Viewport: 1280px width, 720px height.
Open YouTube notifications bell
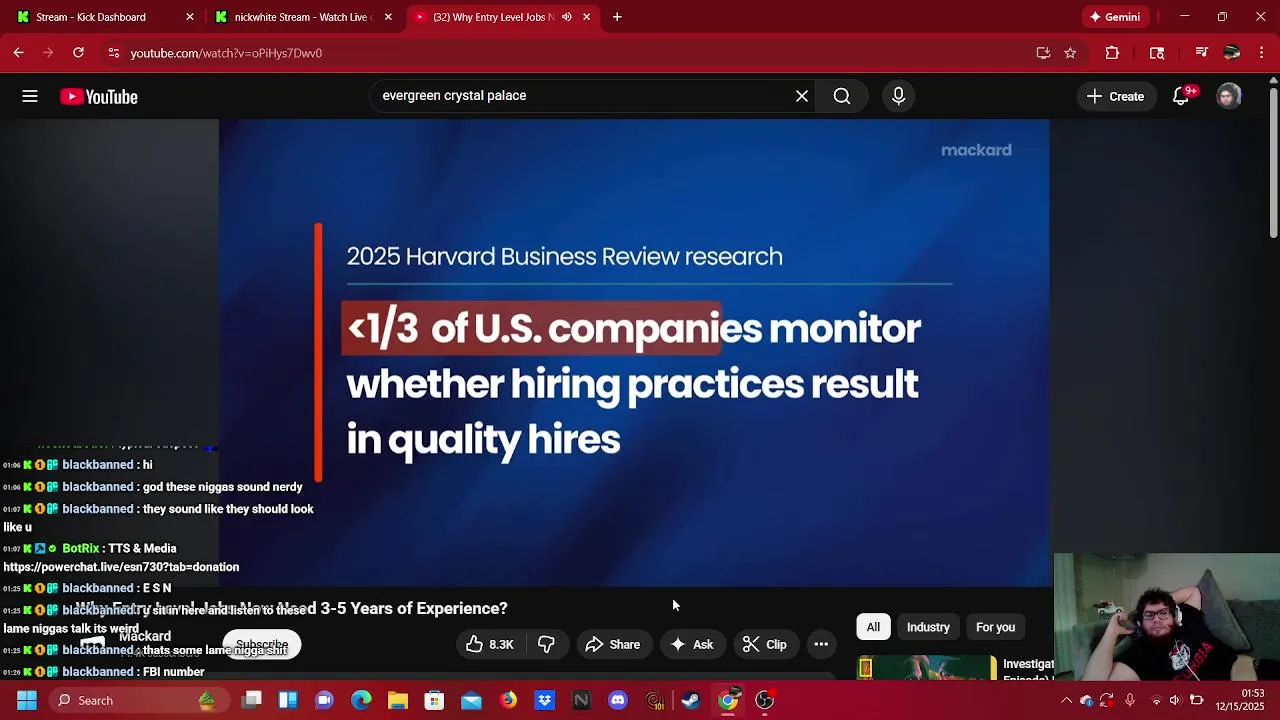(x=1181, y=96)
